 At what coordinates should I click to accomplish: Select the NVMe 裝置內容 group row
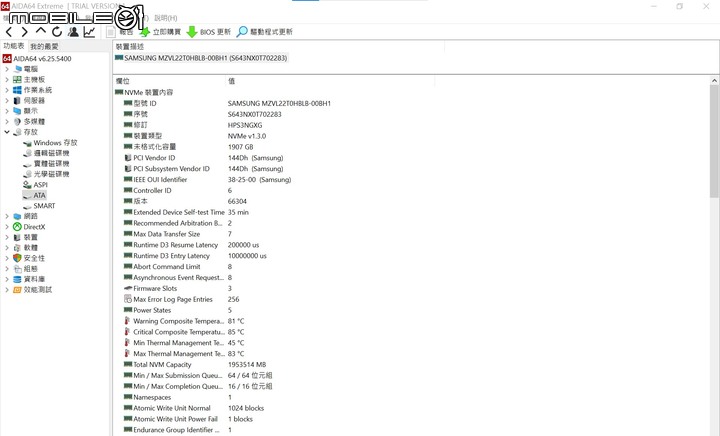(144, 92)
